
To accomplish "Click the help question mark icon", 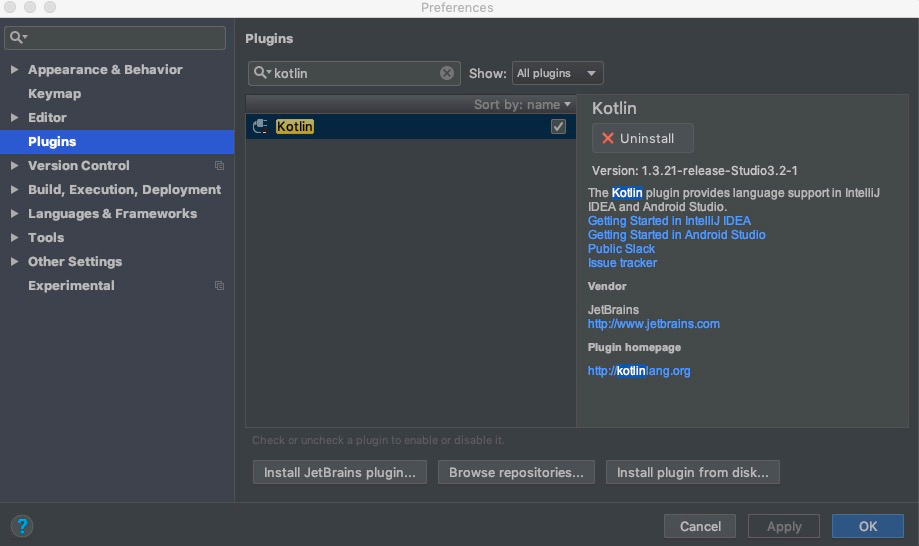I will [x=22, y=525].
